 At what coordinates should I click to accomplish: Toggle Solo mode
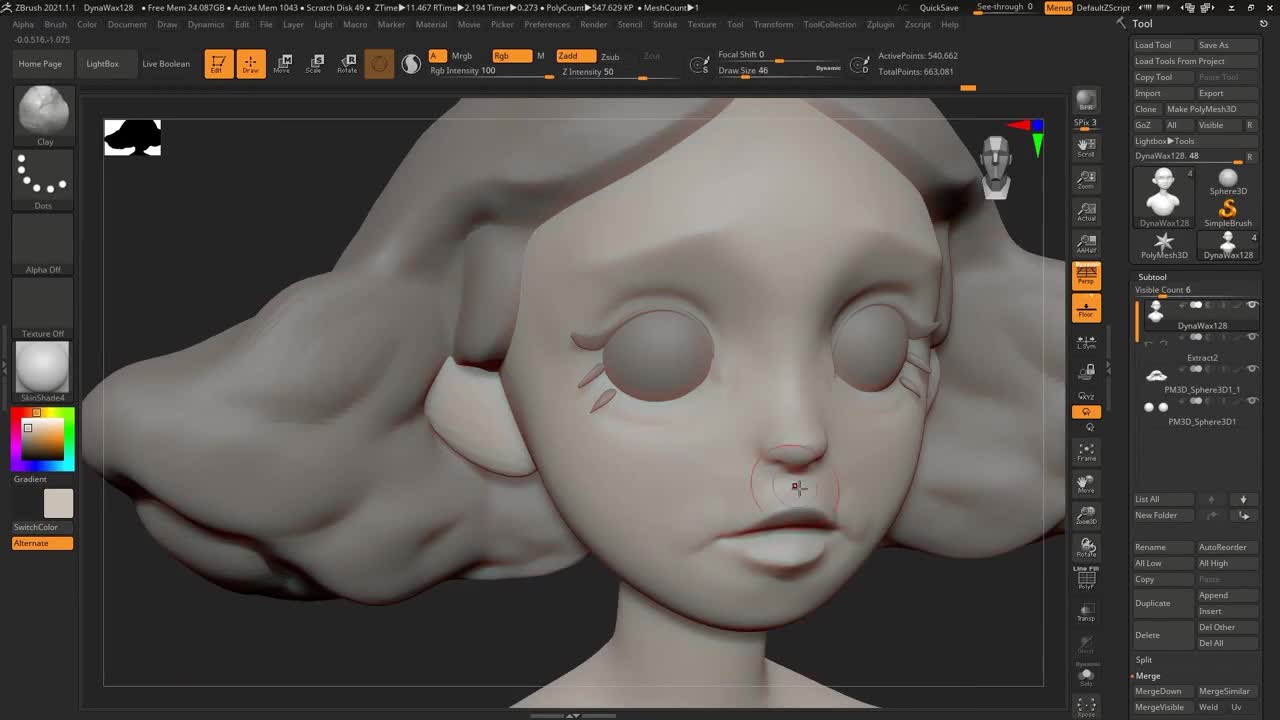pos(1086,676)
